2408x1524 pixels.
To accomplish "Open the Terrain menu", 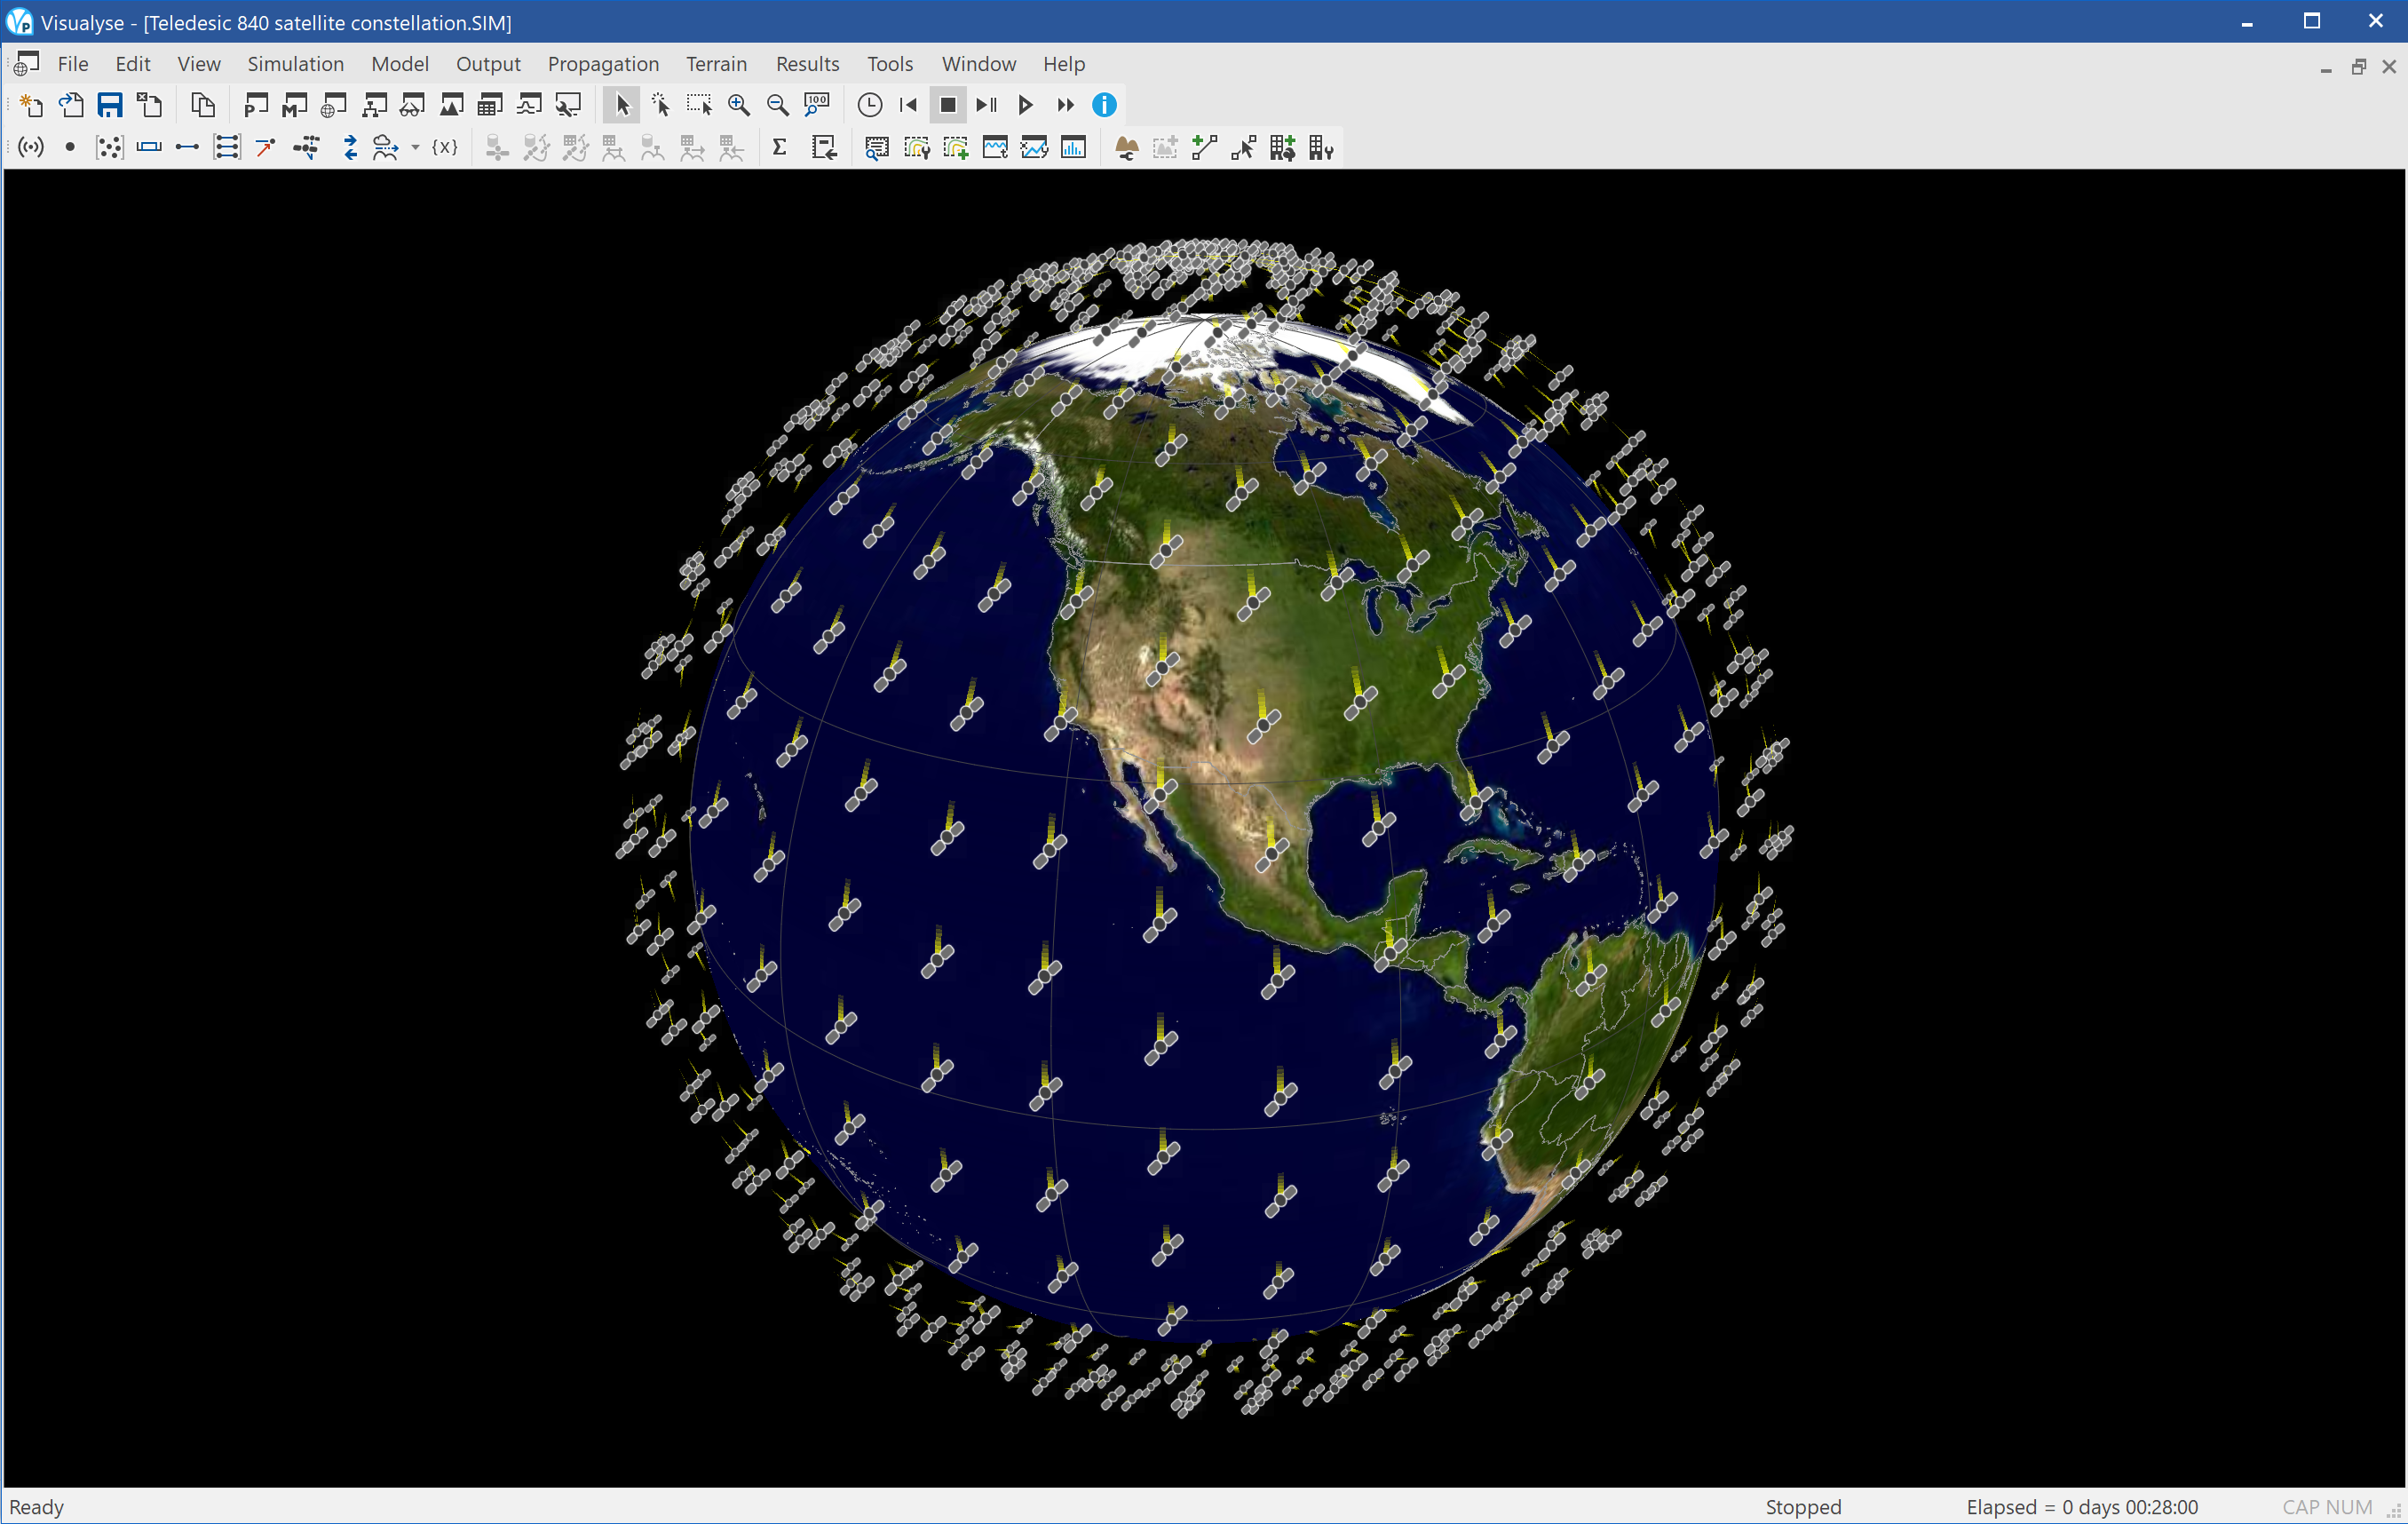I will (x=716, y=64).
